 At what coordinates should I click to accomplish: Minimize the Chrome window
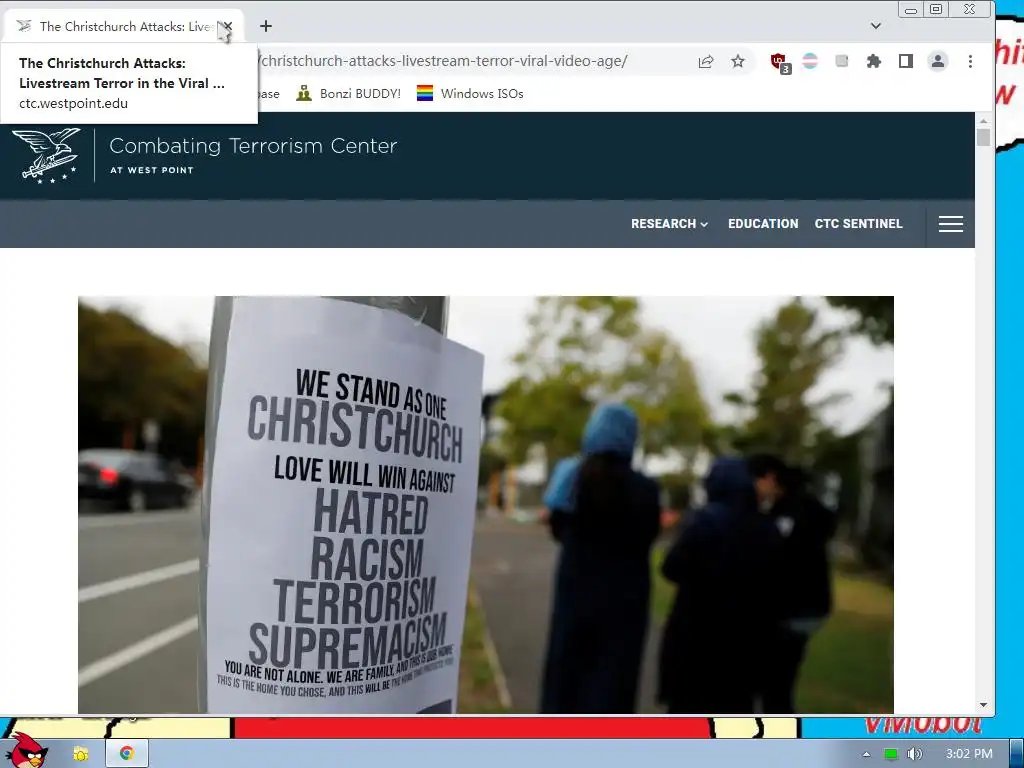910,10
